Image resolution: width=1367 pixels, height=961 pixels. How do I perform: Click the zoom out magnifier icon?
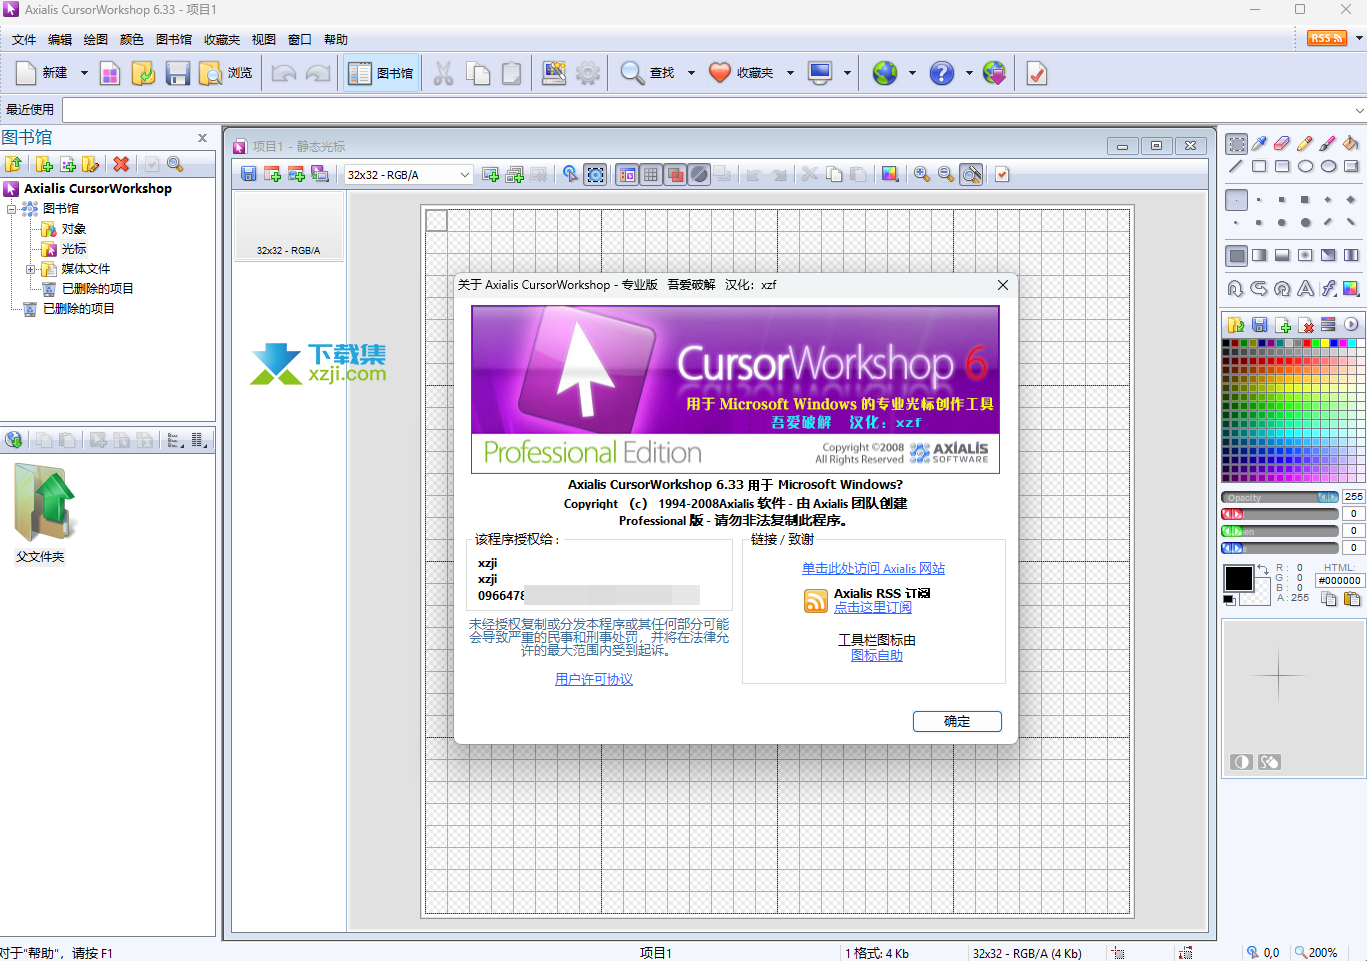tap(945, 175)
